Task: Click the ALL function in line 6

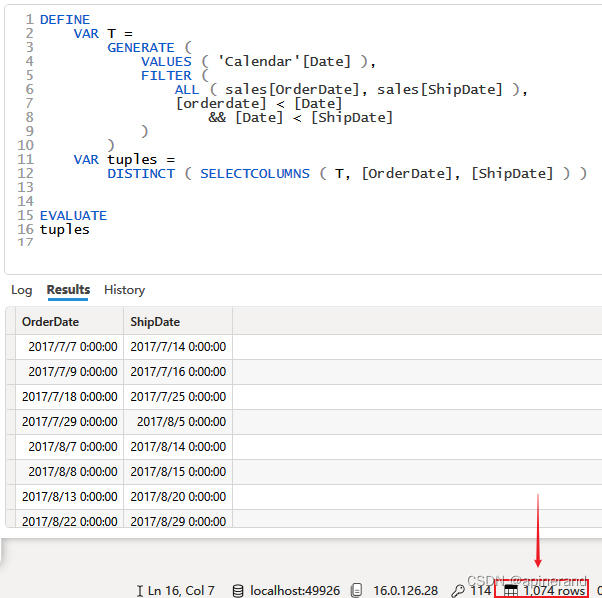Action: 187,89
